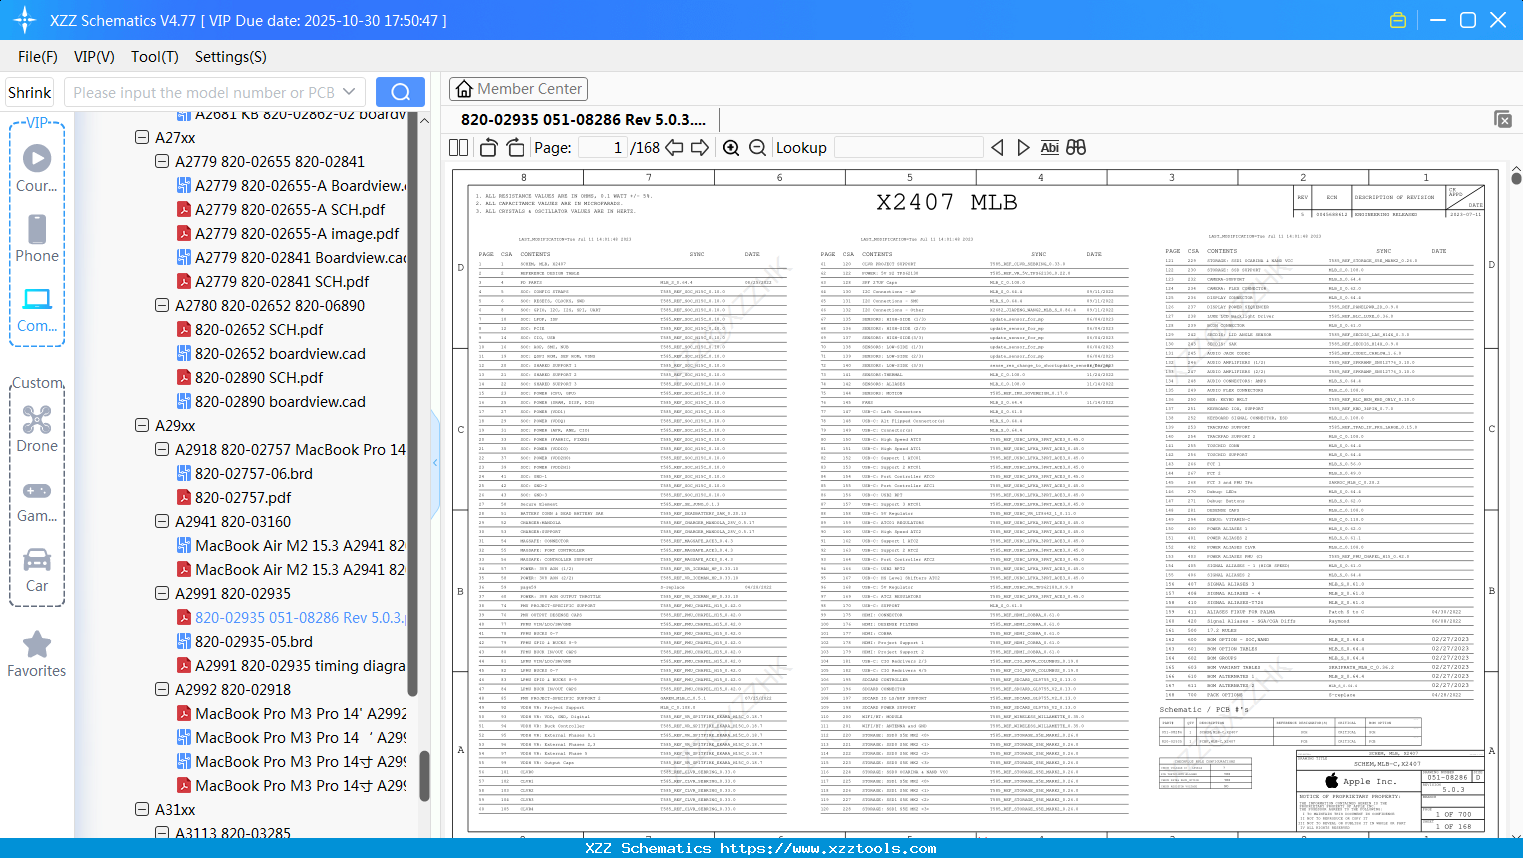Zoom out of the schematic
1523x858 pixels.
(758, 148)
